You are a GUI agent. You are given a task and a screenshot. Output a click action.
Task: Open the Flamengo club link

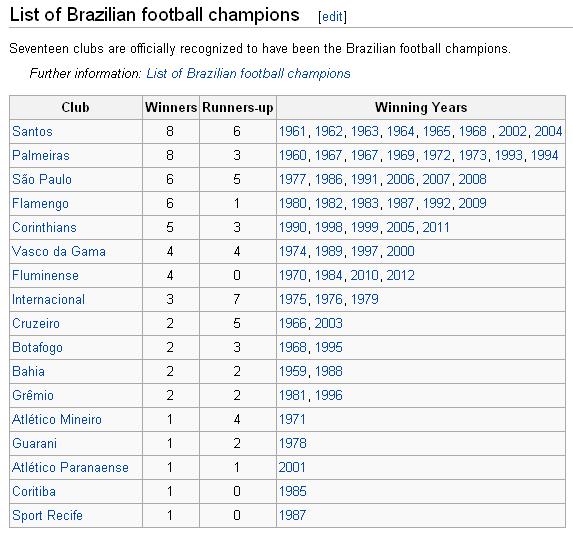pyautogui.click(x=40, y=204)
